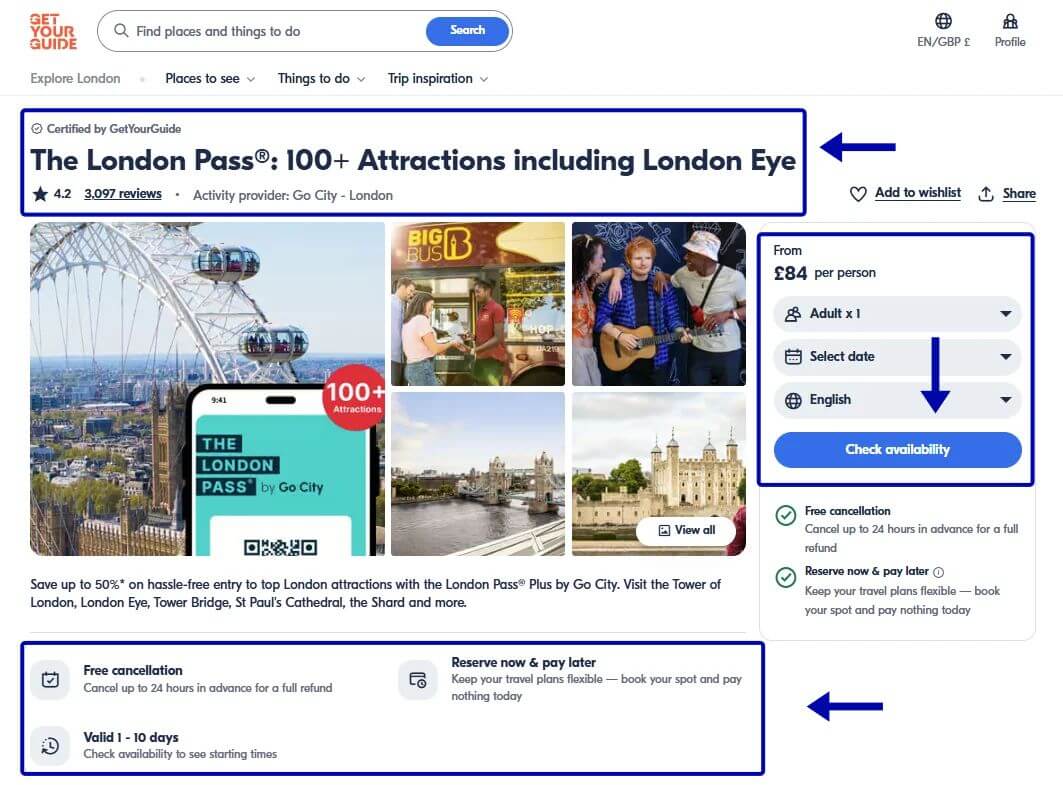The width and height of the screenshot is (1063, 785).
Task: Open the Profile icon
Action: (1009, 21)
